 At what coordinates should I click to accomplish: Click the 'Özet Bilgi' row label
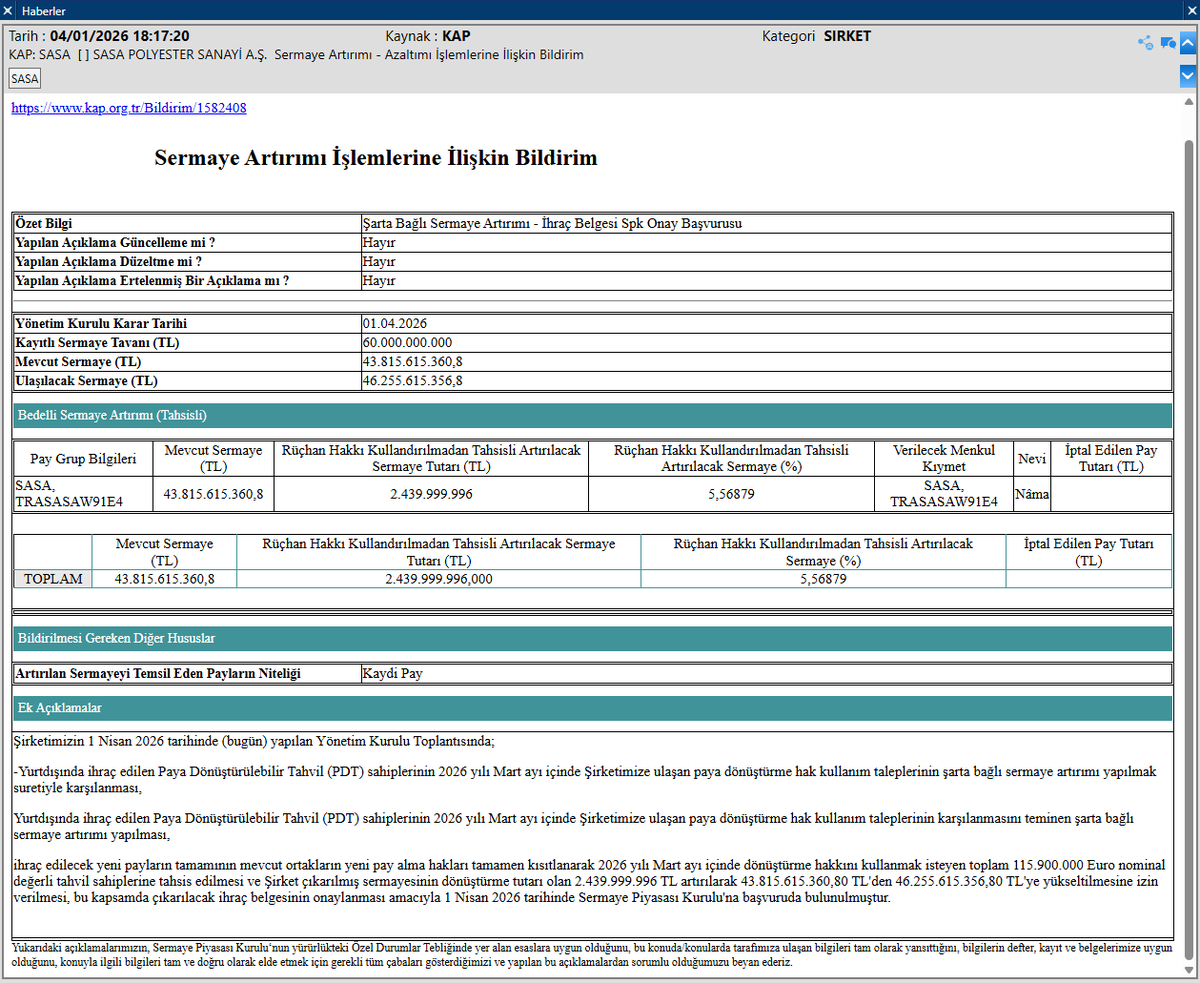click(44, 224)
